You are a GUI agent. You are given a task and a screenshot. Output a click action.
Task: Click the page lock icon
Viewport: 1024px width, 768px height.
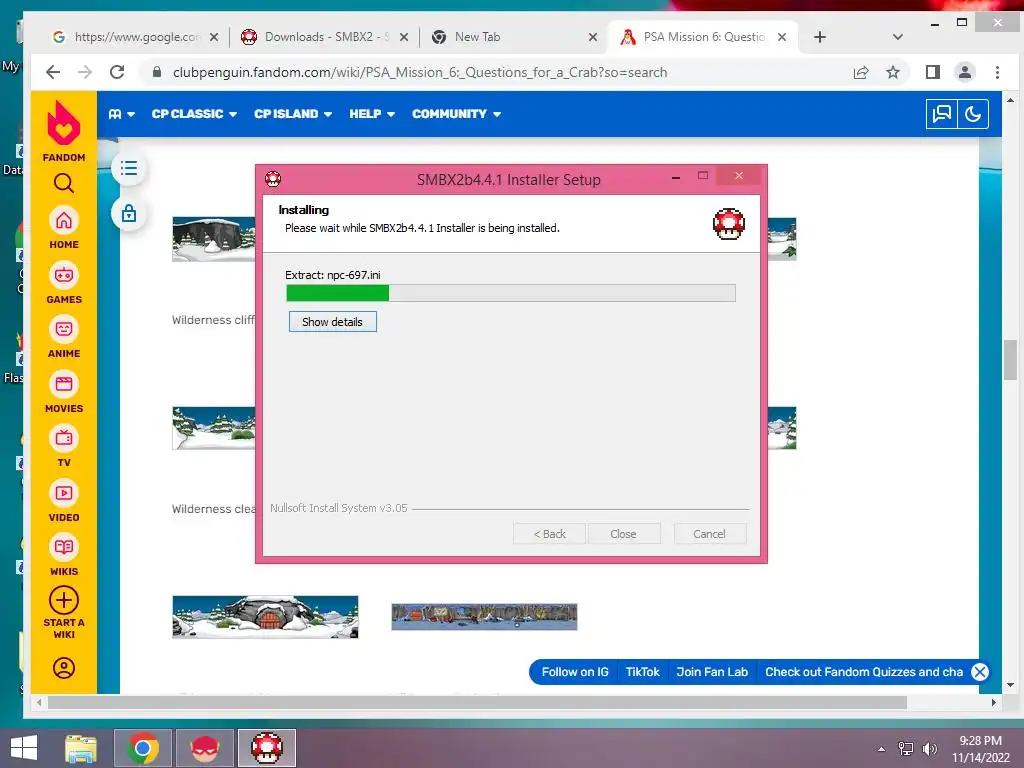(129, 214)
